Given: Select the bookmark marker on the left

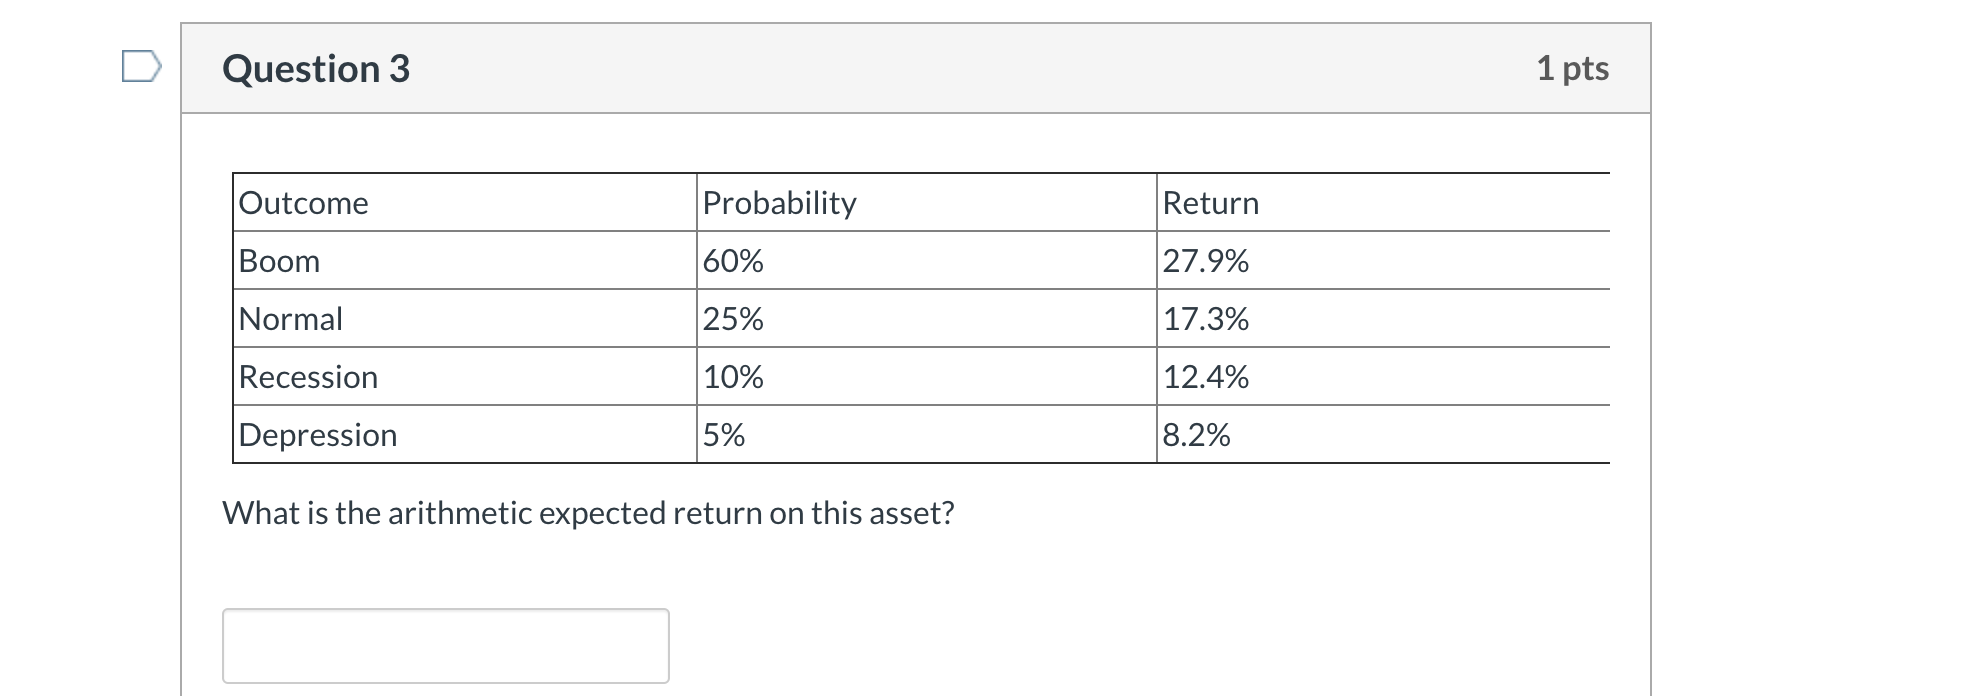Looking at the screenshot, I should pos(143,68).
